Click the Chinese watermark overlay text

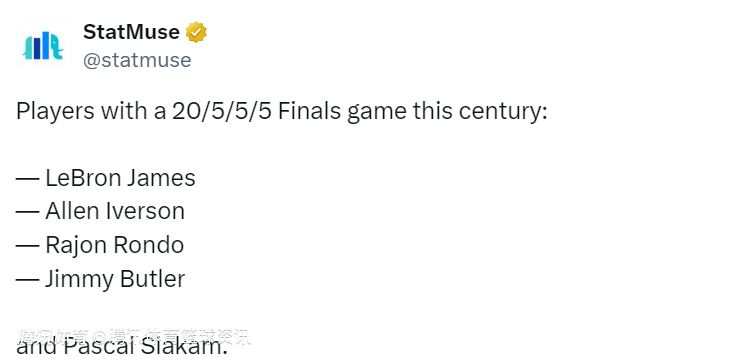coord(134,337)
